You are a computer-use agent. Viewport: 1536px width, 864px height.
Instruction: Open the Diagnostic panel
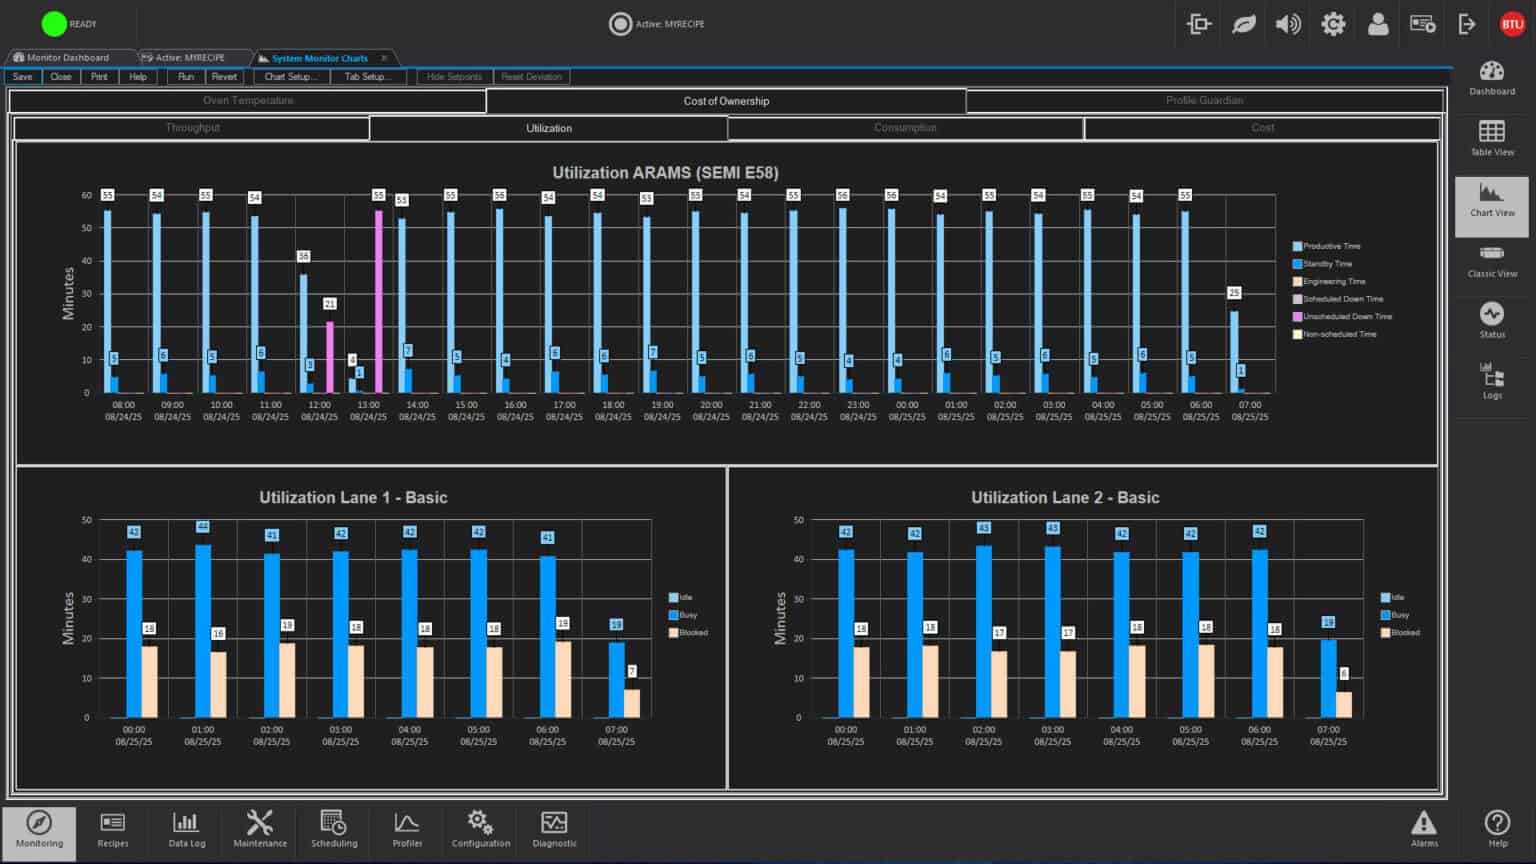554,829
